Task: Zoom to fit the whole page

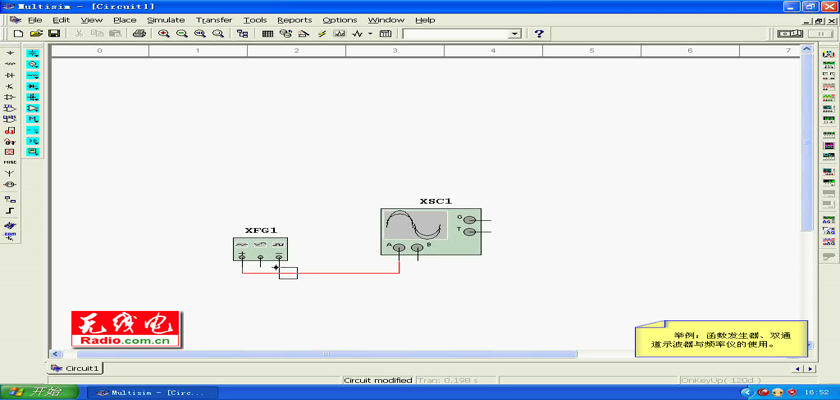Action: pos(218,34)
